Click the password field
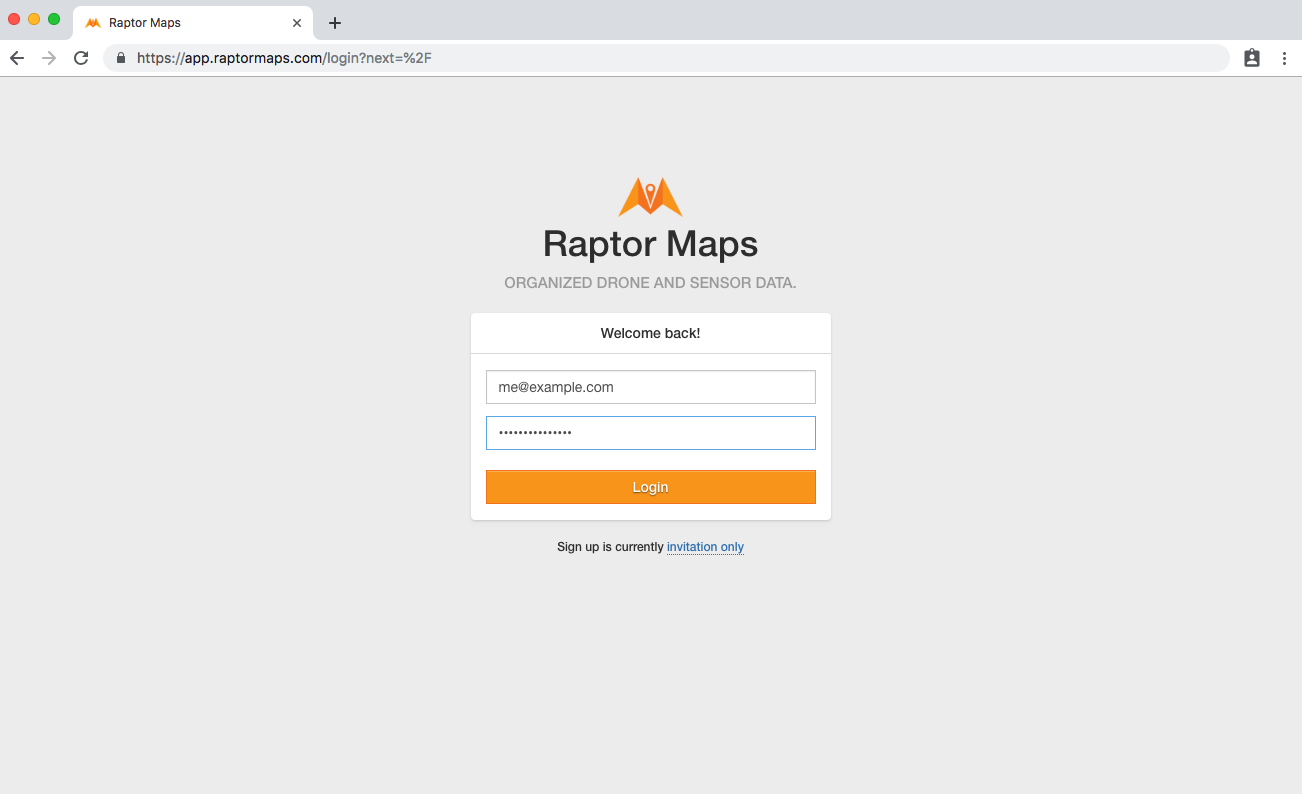Viewport: 1302px width, 794px height. [x=651, y=433]
